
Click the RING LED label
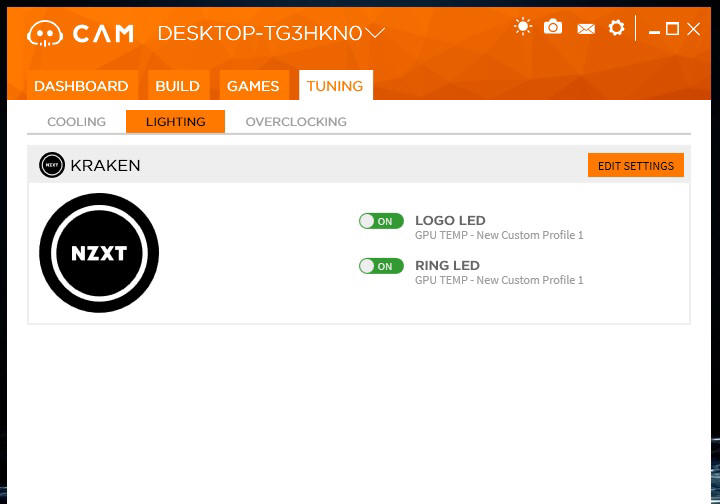[447, 265]
